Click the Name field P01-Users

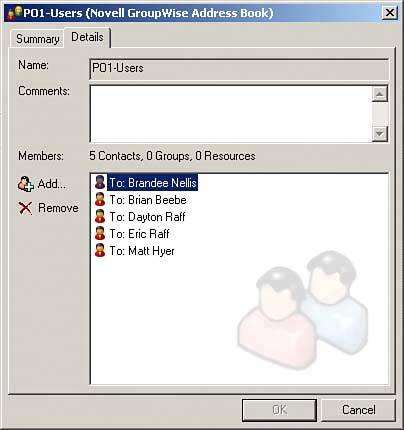pyautogui.click(x=239, y=69)
